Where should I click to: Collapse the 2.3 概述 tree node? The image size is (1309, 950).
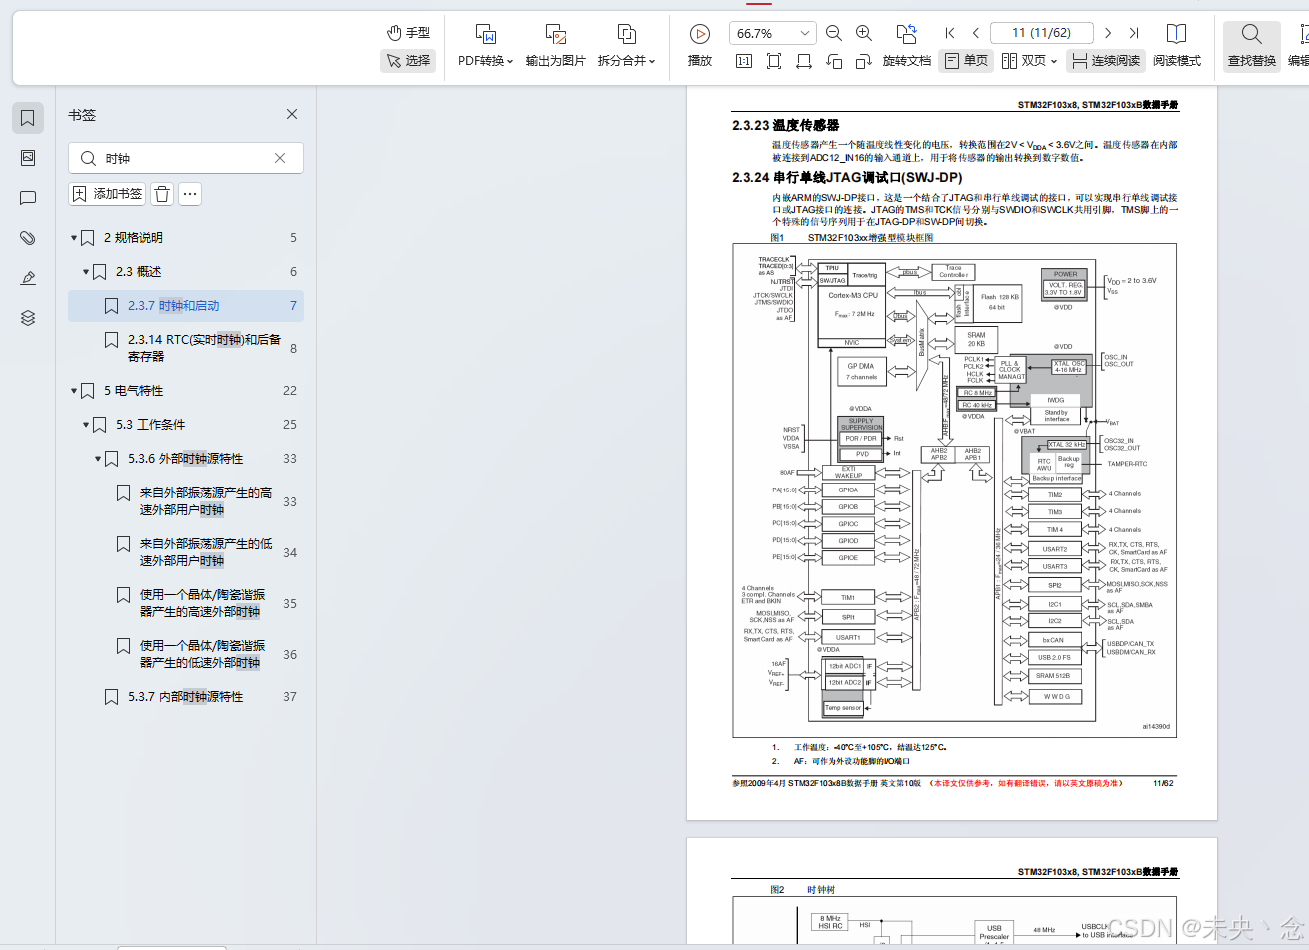point(86,272)
